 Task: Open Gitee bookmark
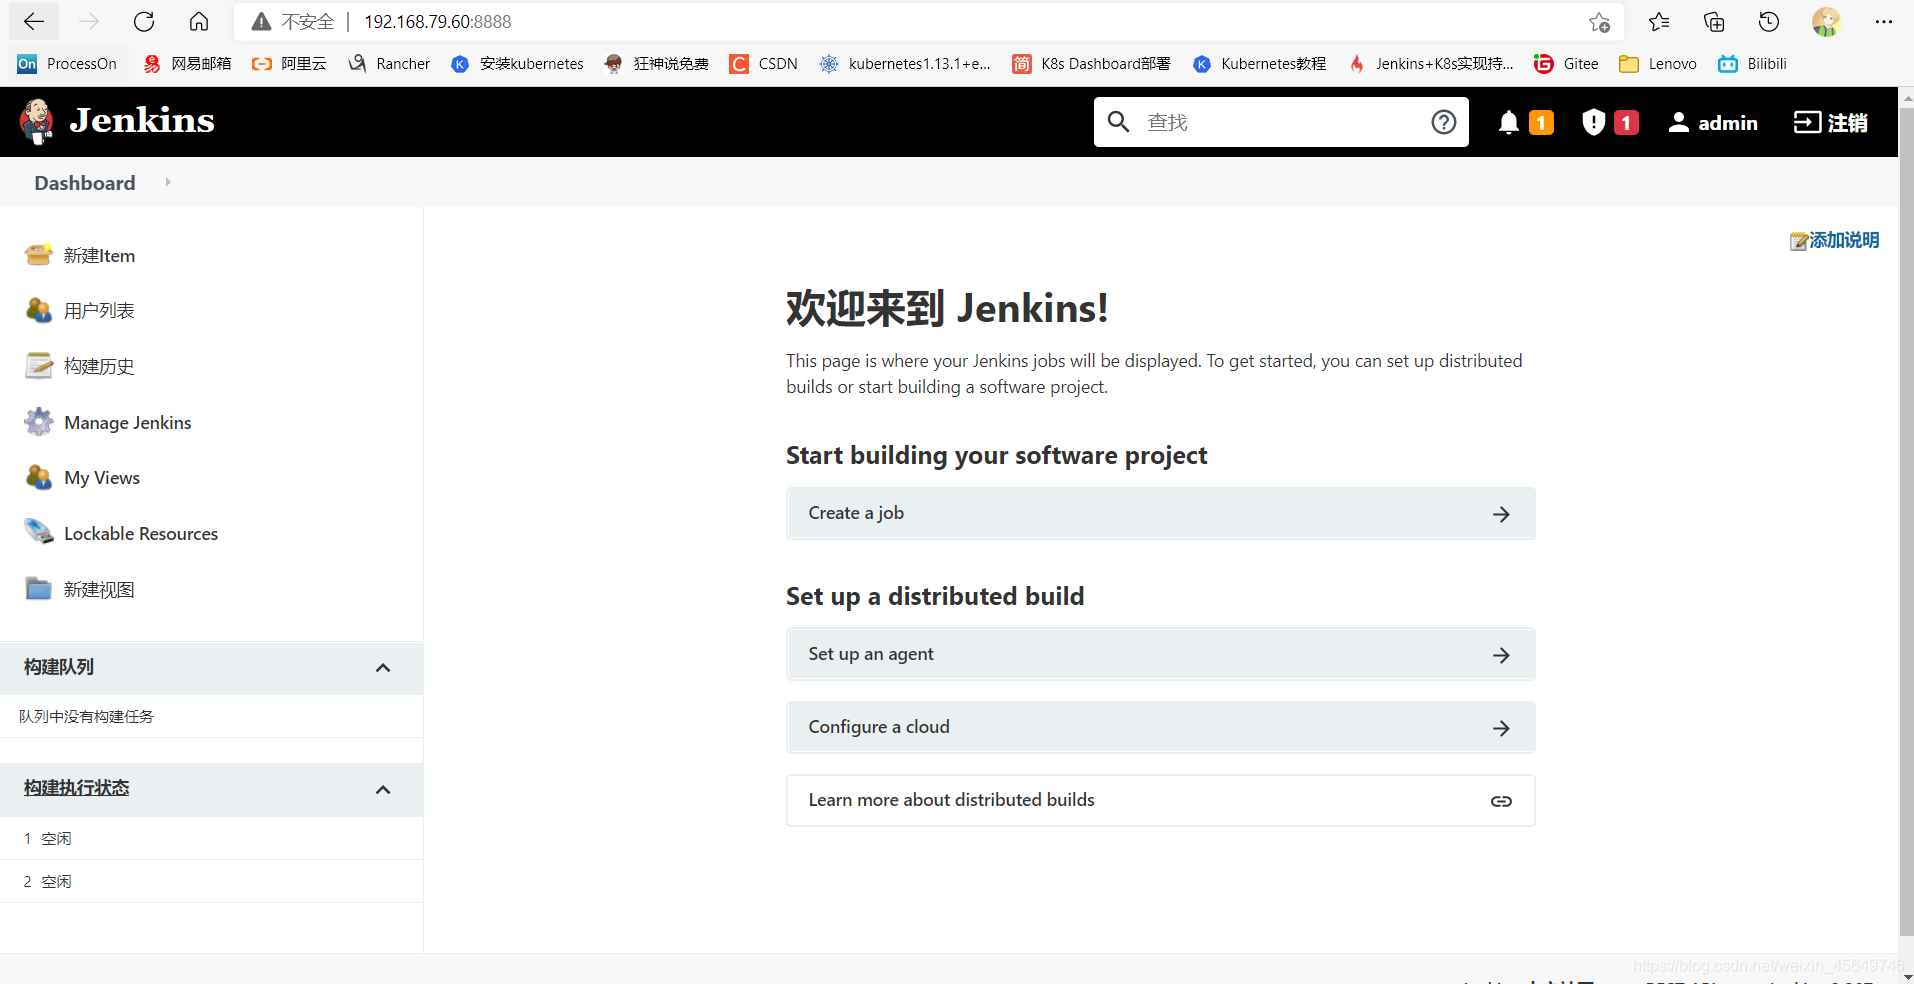tap(1566, 64)
